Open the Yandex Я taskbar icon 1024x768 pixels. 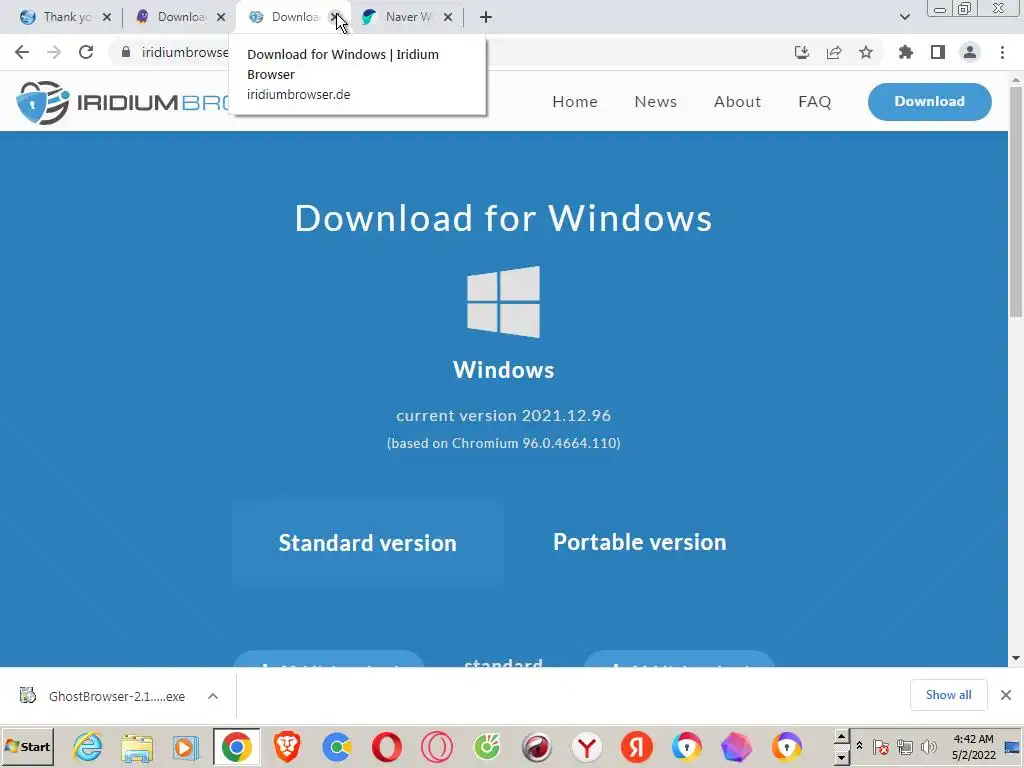(637, 746)
